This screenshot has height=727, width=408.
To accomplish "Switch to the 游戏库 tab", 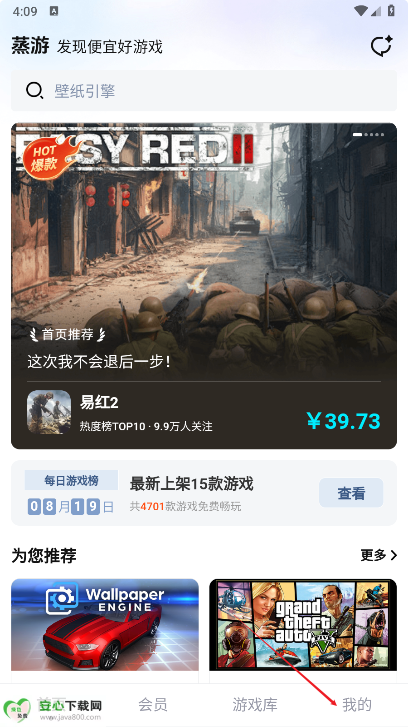I will (x=255, y=705).
